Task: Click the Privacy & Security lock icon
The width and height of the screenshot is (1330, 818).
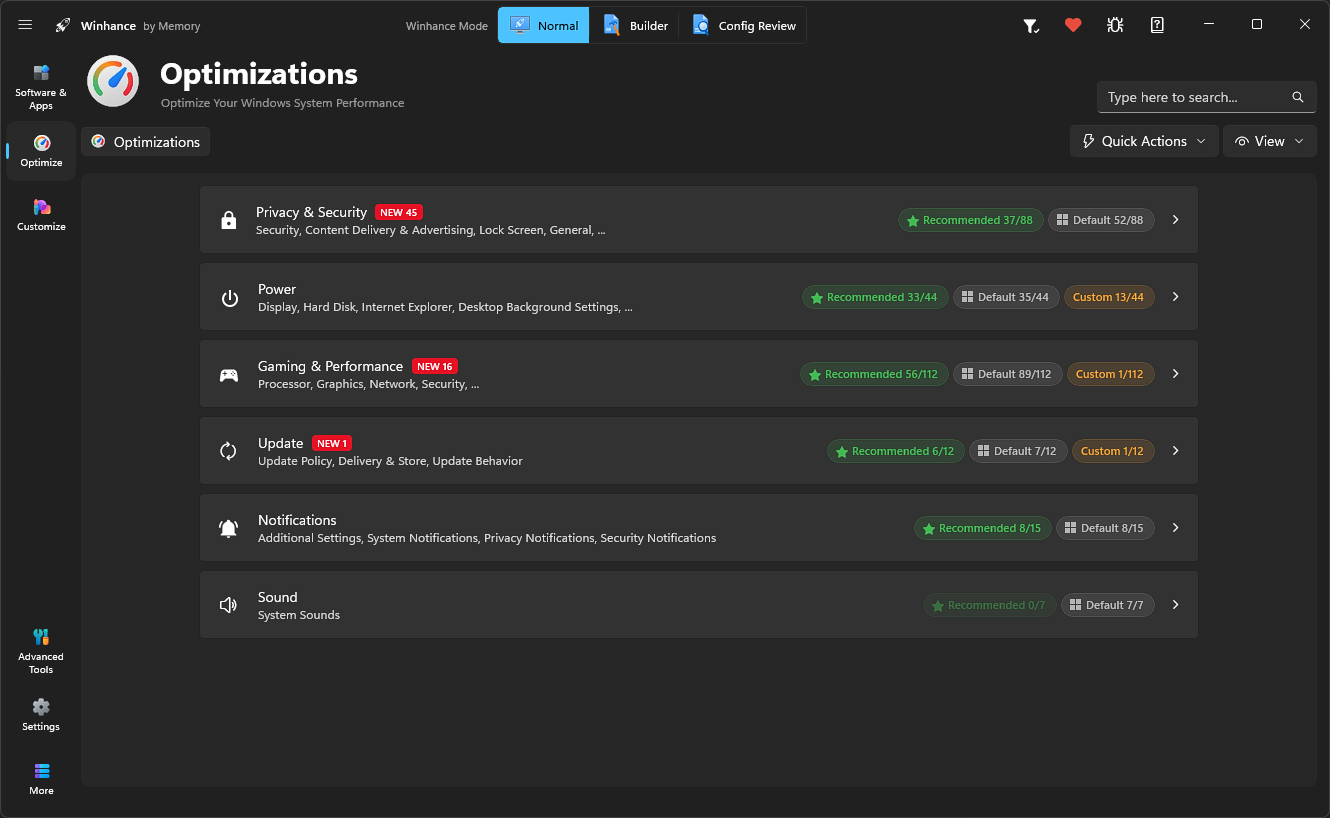Action: coord(229,220)
